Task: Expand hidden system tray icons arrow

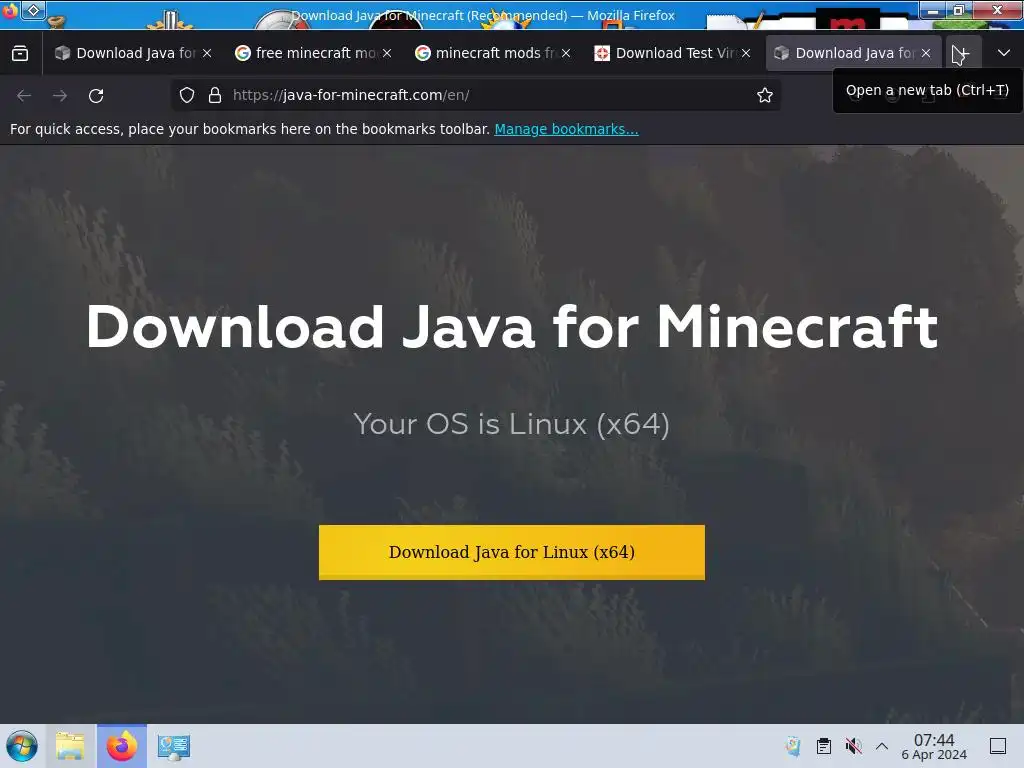Action: coord(882,746)
